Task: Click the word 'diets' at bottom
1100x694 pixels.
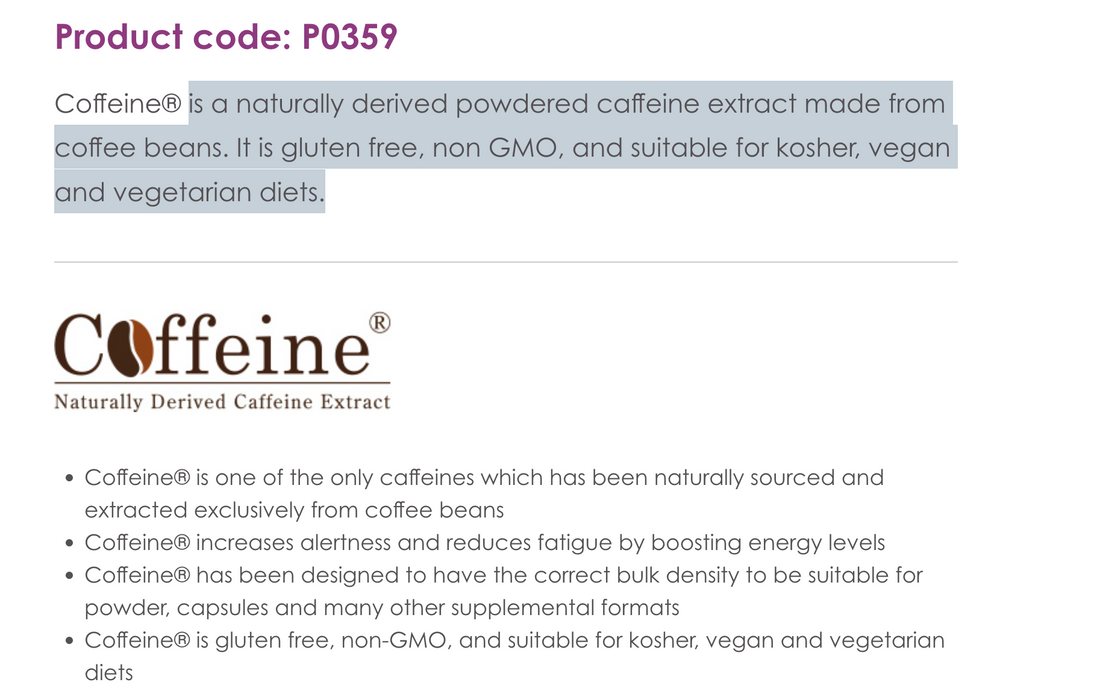Action: pyautogui.click(x=109, y=672)
